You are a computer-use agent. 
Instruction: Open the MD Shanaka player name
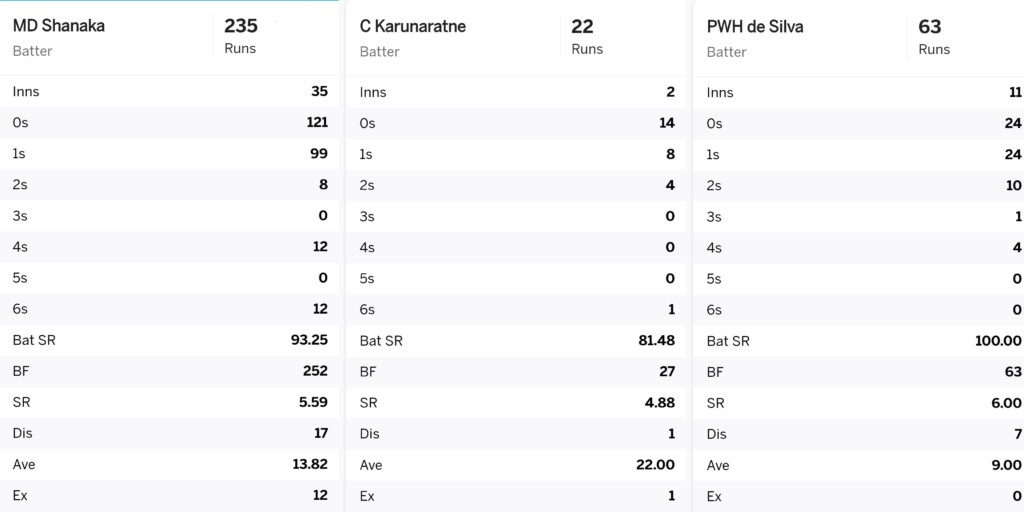(59, 26)
